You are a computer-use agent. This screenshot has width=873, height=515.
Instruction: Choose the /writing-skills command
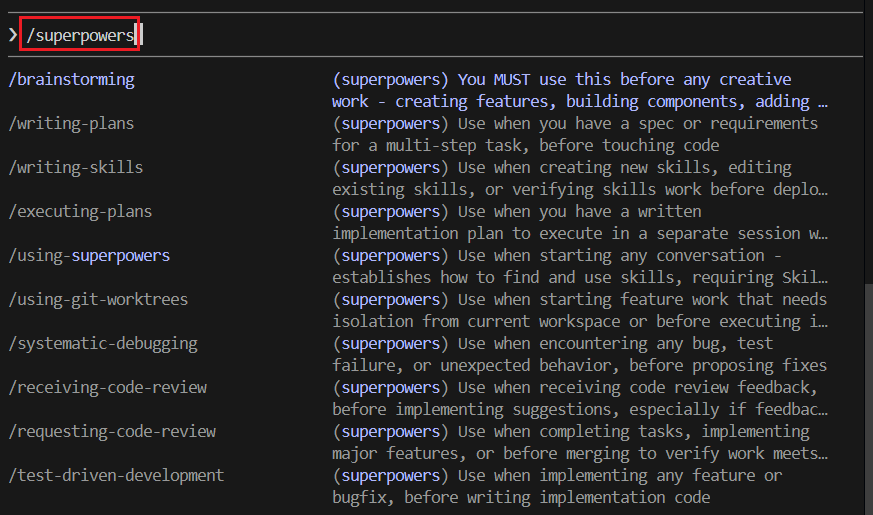(x=76, y=168)
